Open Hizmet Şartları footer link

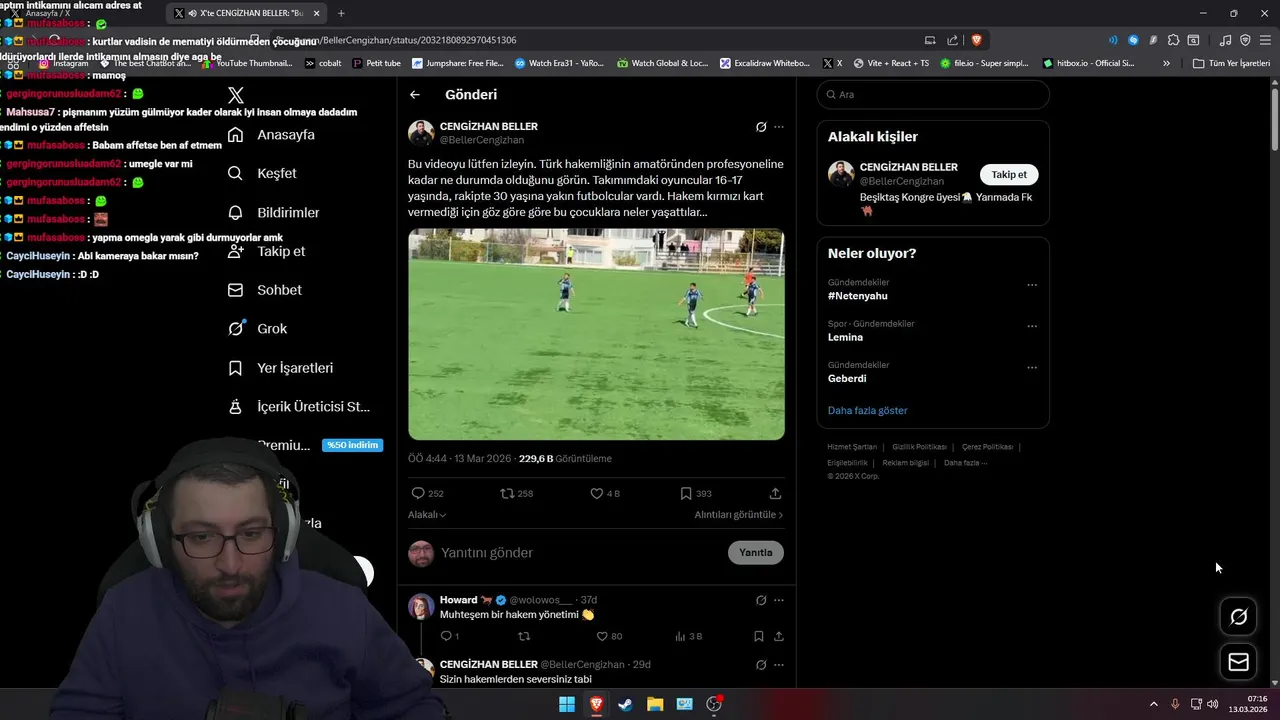[x=852, y=447]
